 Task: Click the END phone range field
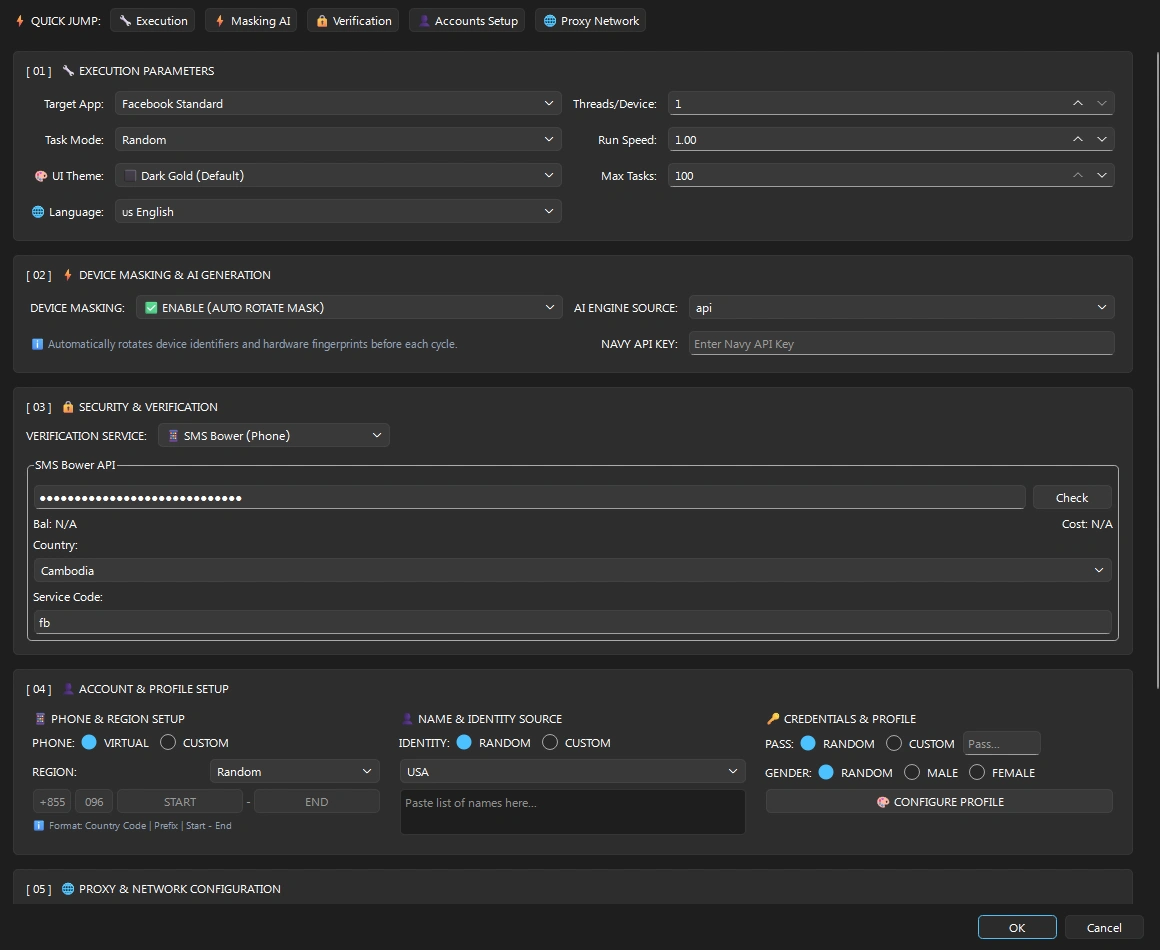click(317, 801)
